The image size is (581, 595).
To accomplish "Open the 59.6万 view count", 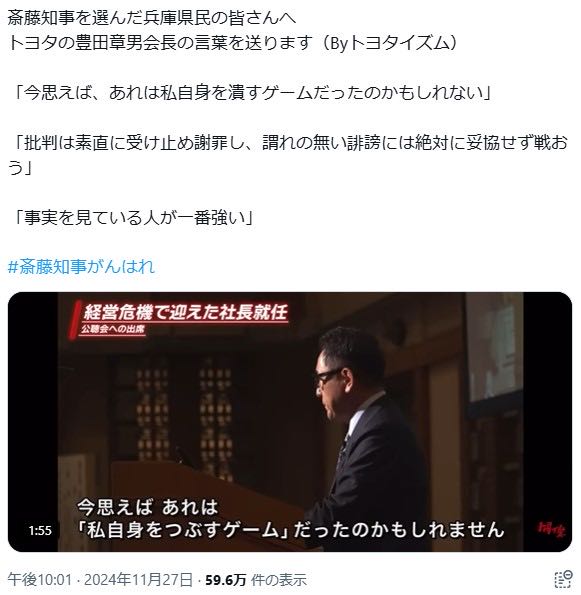I will pyautogui.click(x=226, y=579).
